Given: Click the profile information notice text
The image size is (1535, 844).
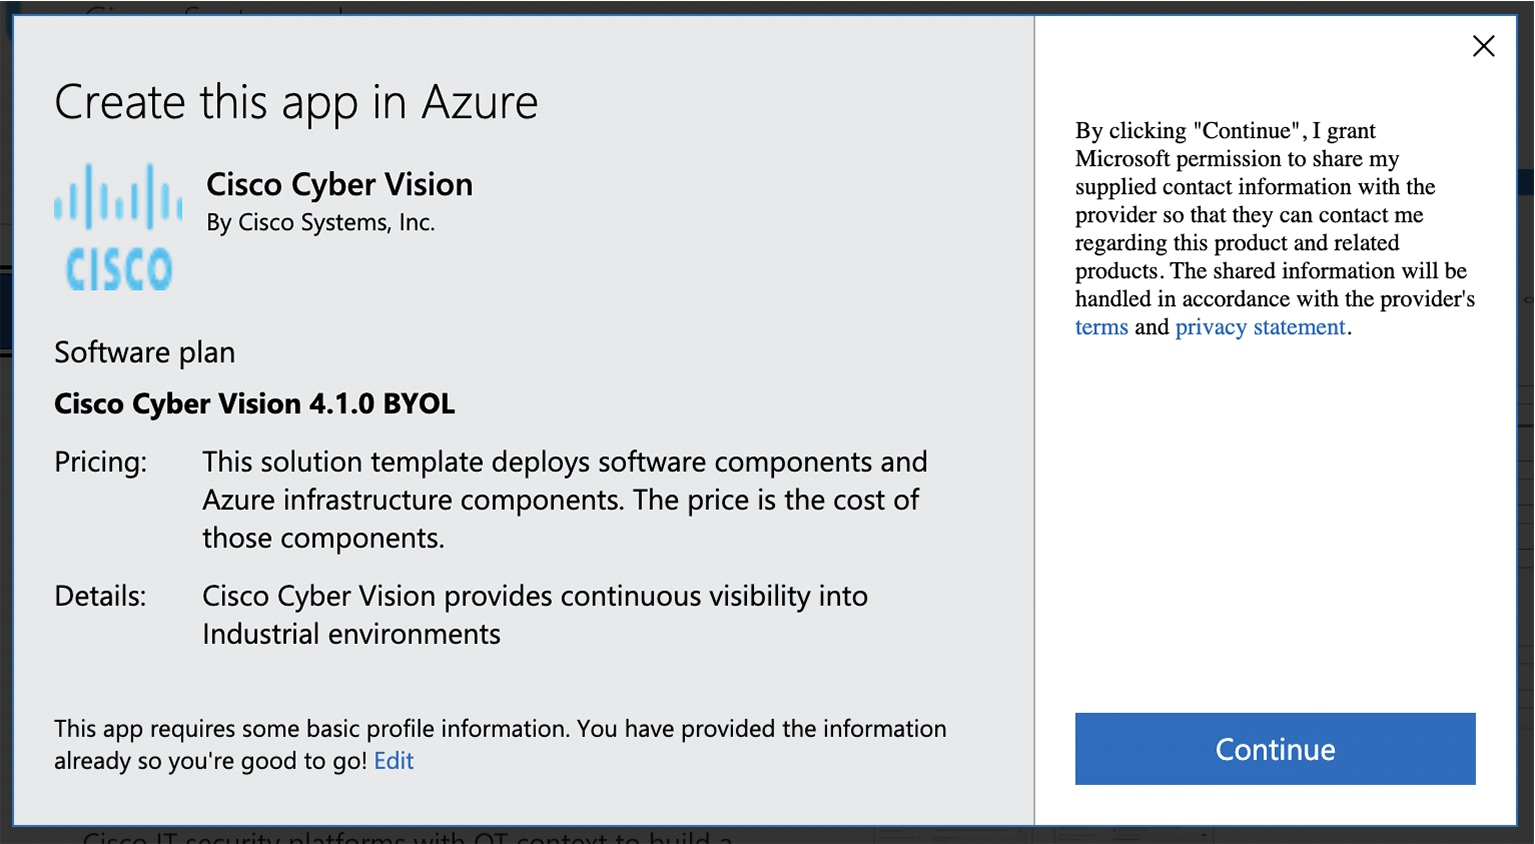Looking at the screenshot, I should (x=499, y=744).
